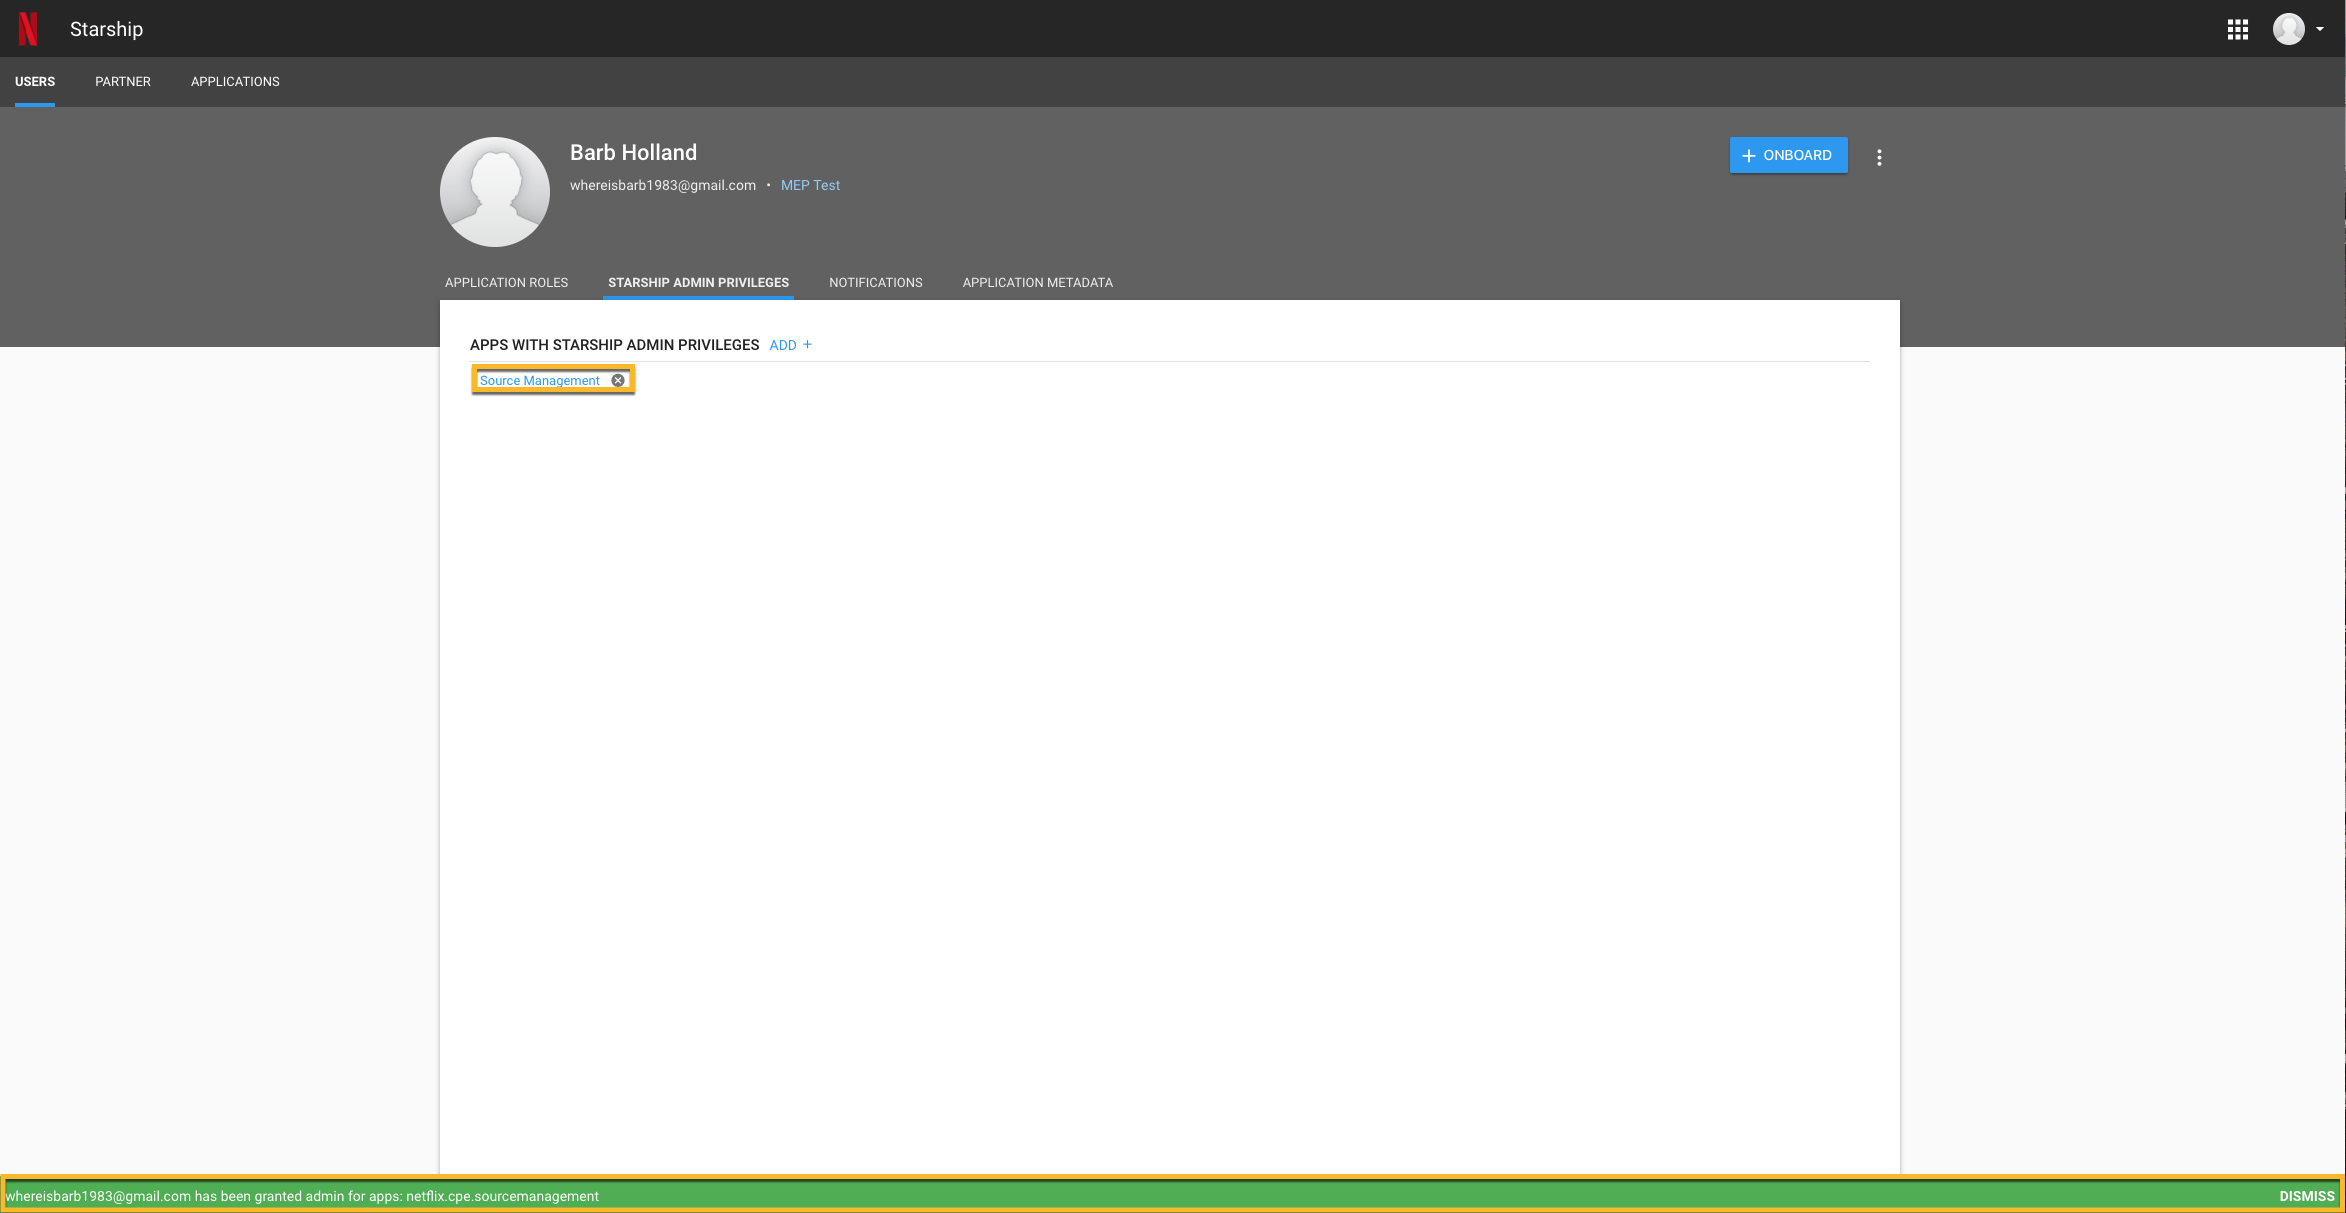Click the Barb Holland name heading
2346x1213 pixels.
pyautogui.click(x=633, y=152)
